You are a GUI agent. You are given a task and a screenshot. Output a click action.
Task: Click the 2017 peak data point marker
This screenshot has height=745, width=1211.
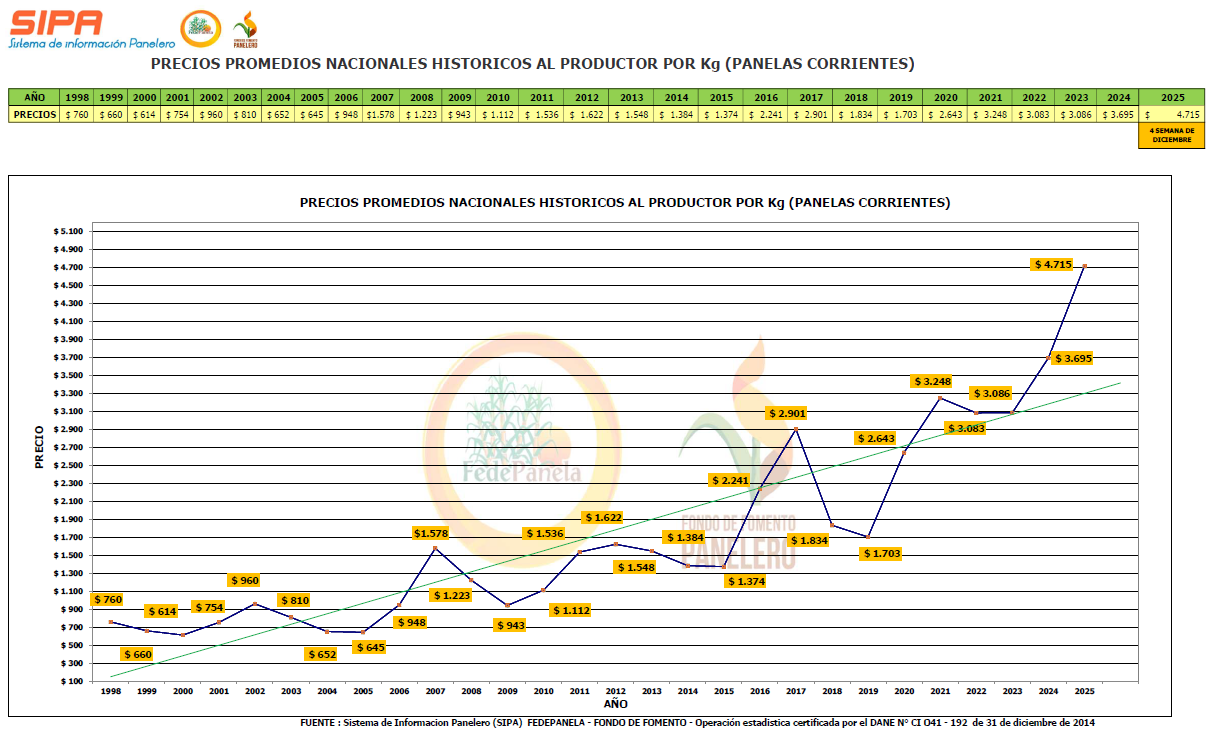pyautogui.click(x=795, y=429)
